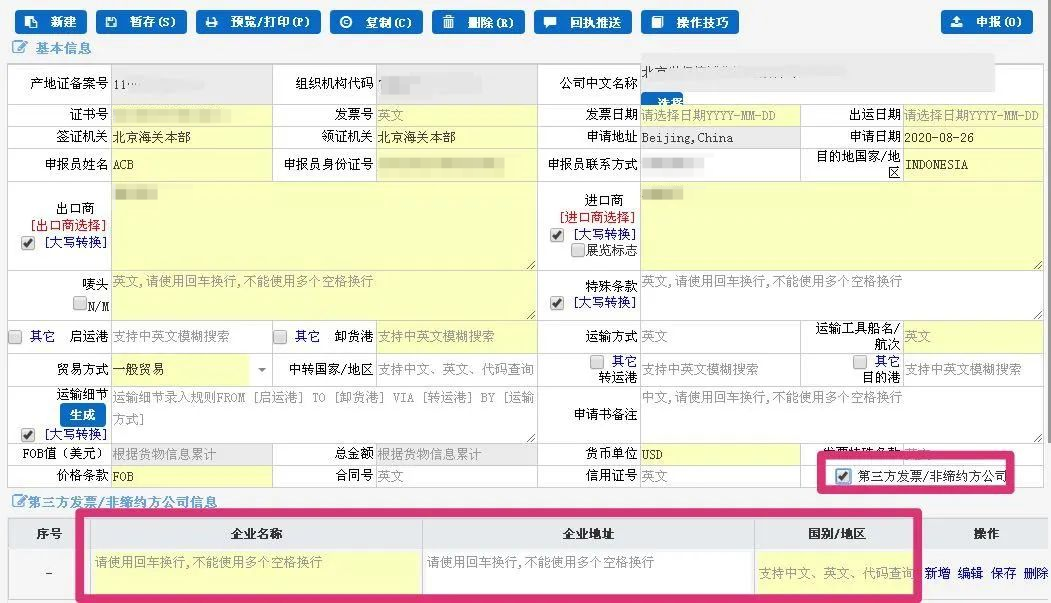Toggle 大写转换 under 出口商选择
1051x603 pixels.
(27, 243)
